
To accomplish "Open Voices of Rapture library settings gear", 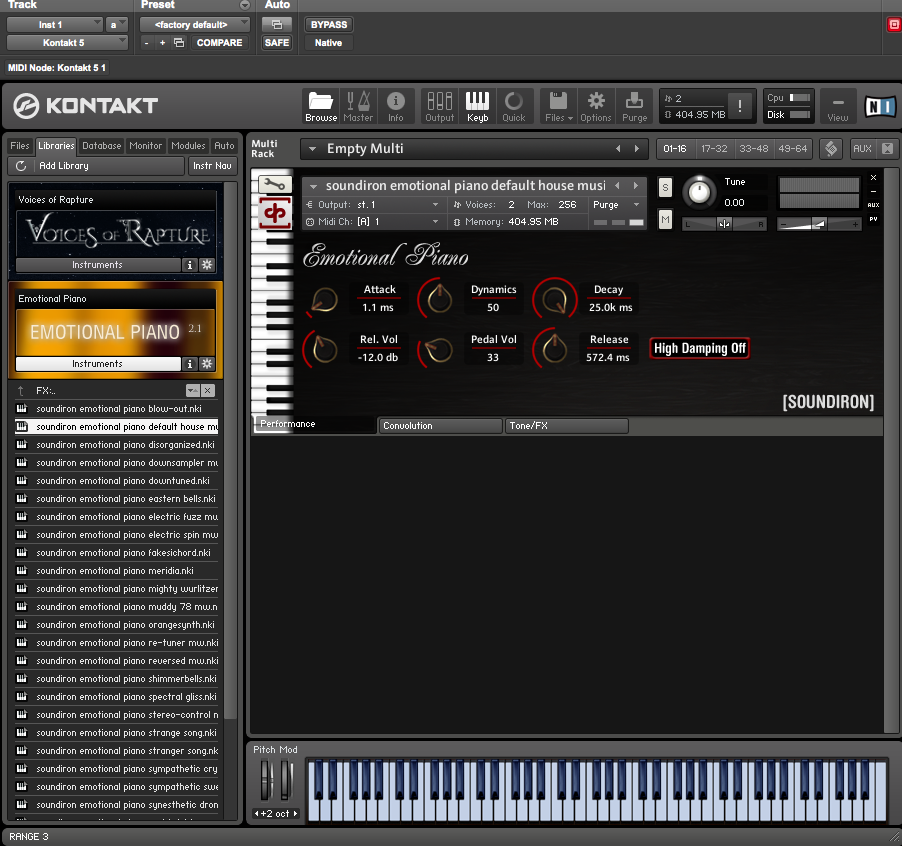I will click(207, 265).
